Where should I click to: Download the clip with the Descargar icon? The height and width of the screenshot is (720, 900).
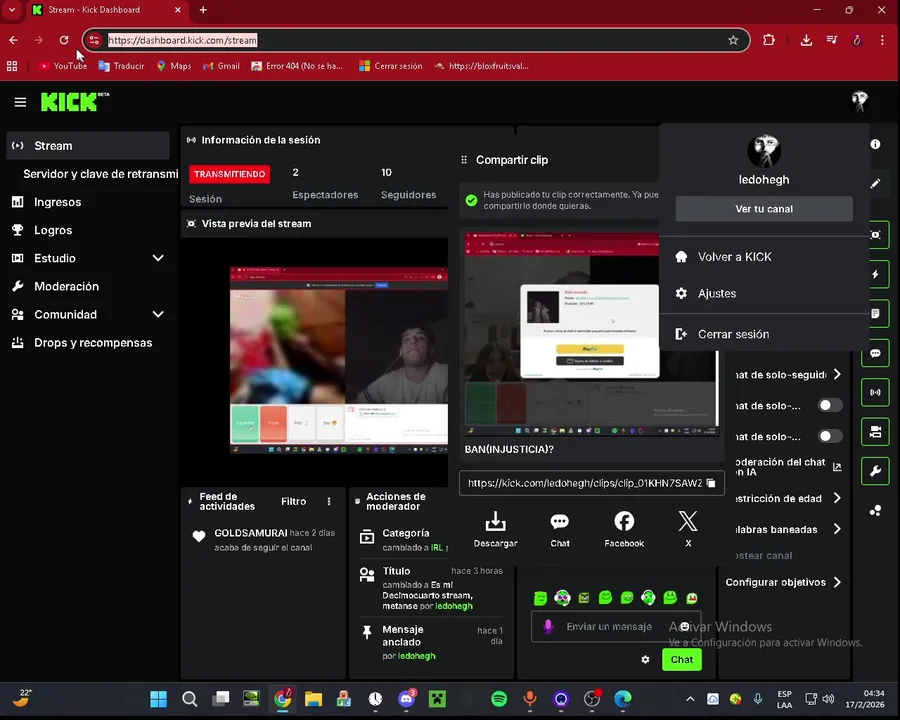coord(495,529)
